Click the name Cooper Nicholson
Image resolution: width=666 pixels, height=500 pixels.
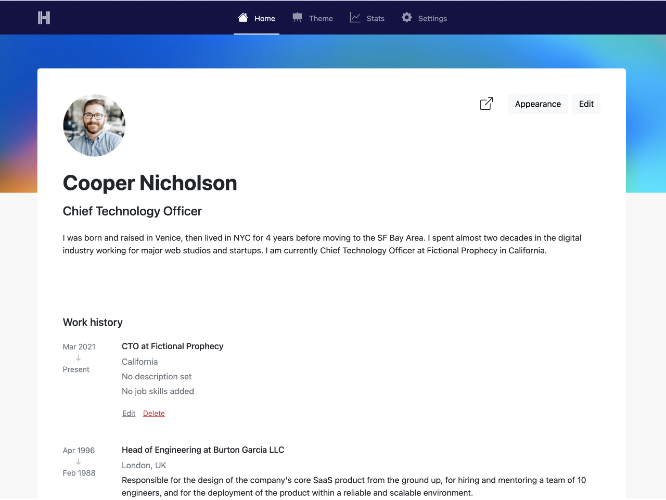tap(150, 183)
